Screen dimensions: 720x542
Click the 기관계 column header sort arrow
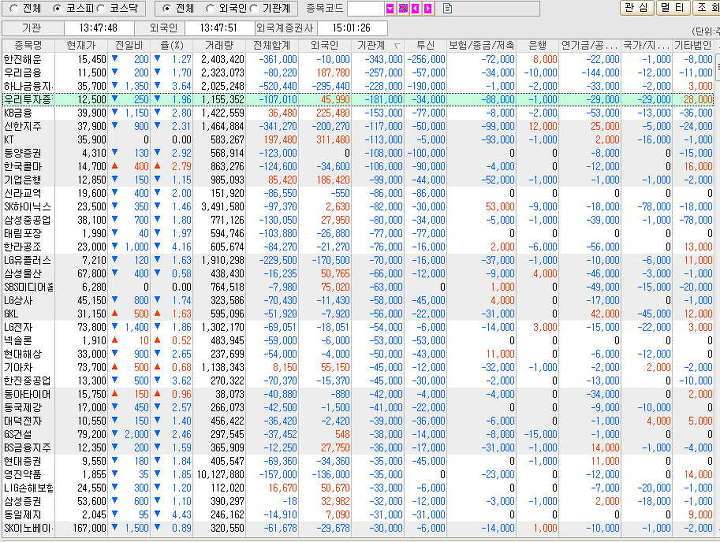point(397,45)
